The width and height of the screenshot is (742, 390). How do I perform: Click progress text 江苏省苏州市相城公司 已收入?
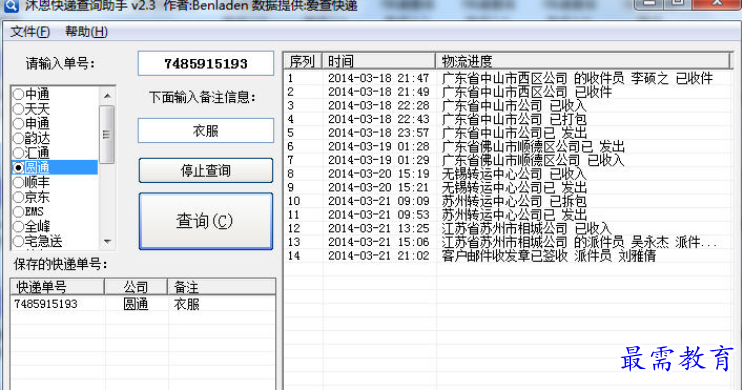[527, 229]
